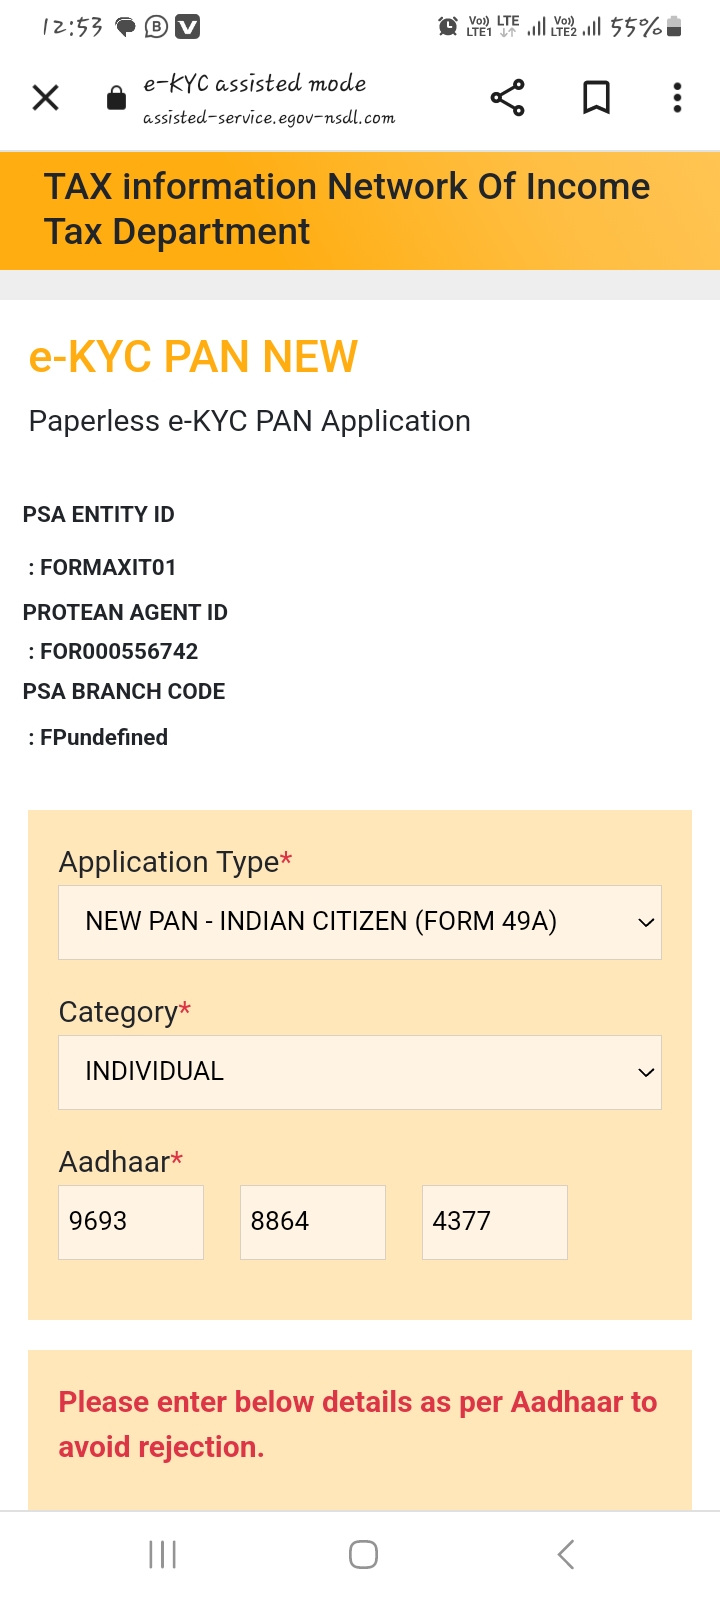This screenshot has height=1600, width=720.
Task: Close the e-KYC browser tab
Action: [46, 98]
